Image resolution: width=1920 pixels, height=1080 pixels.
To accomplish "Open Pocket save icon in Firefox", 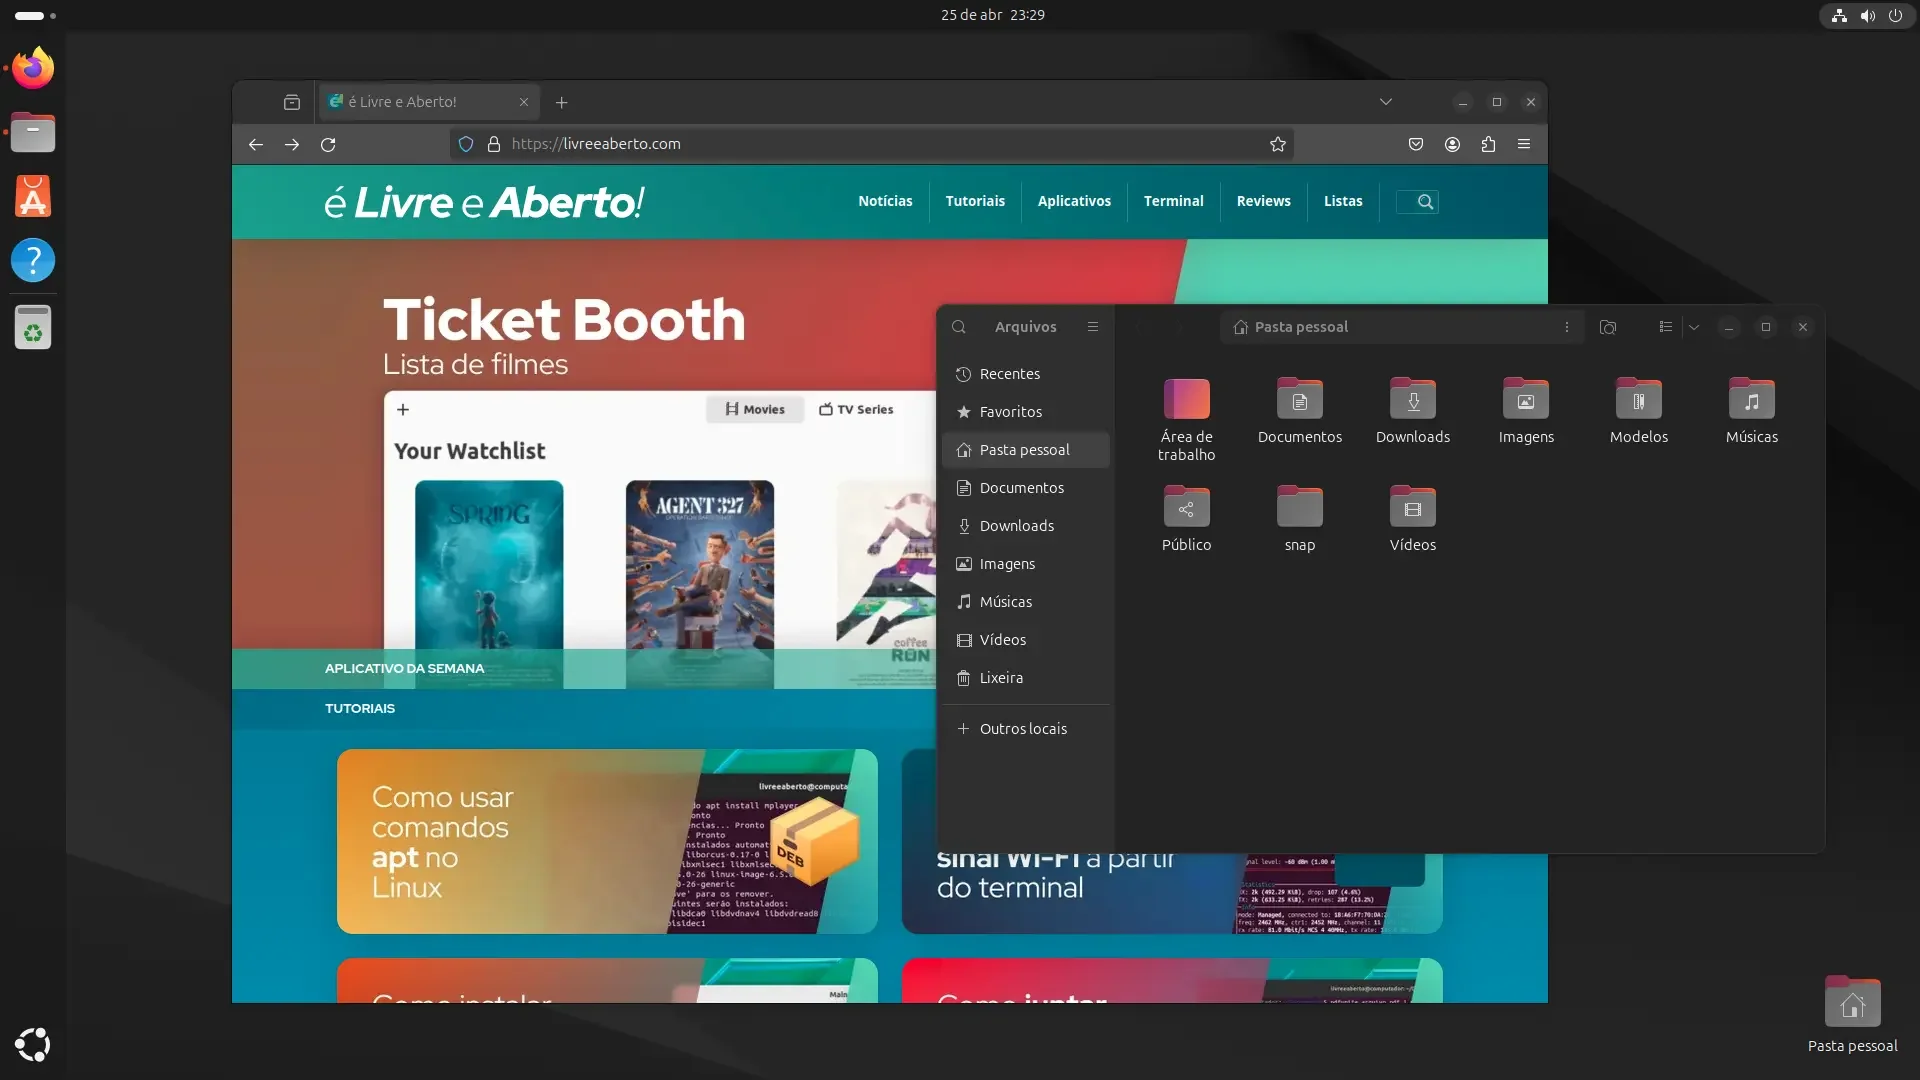I will click(1416, 144).
